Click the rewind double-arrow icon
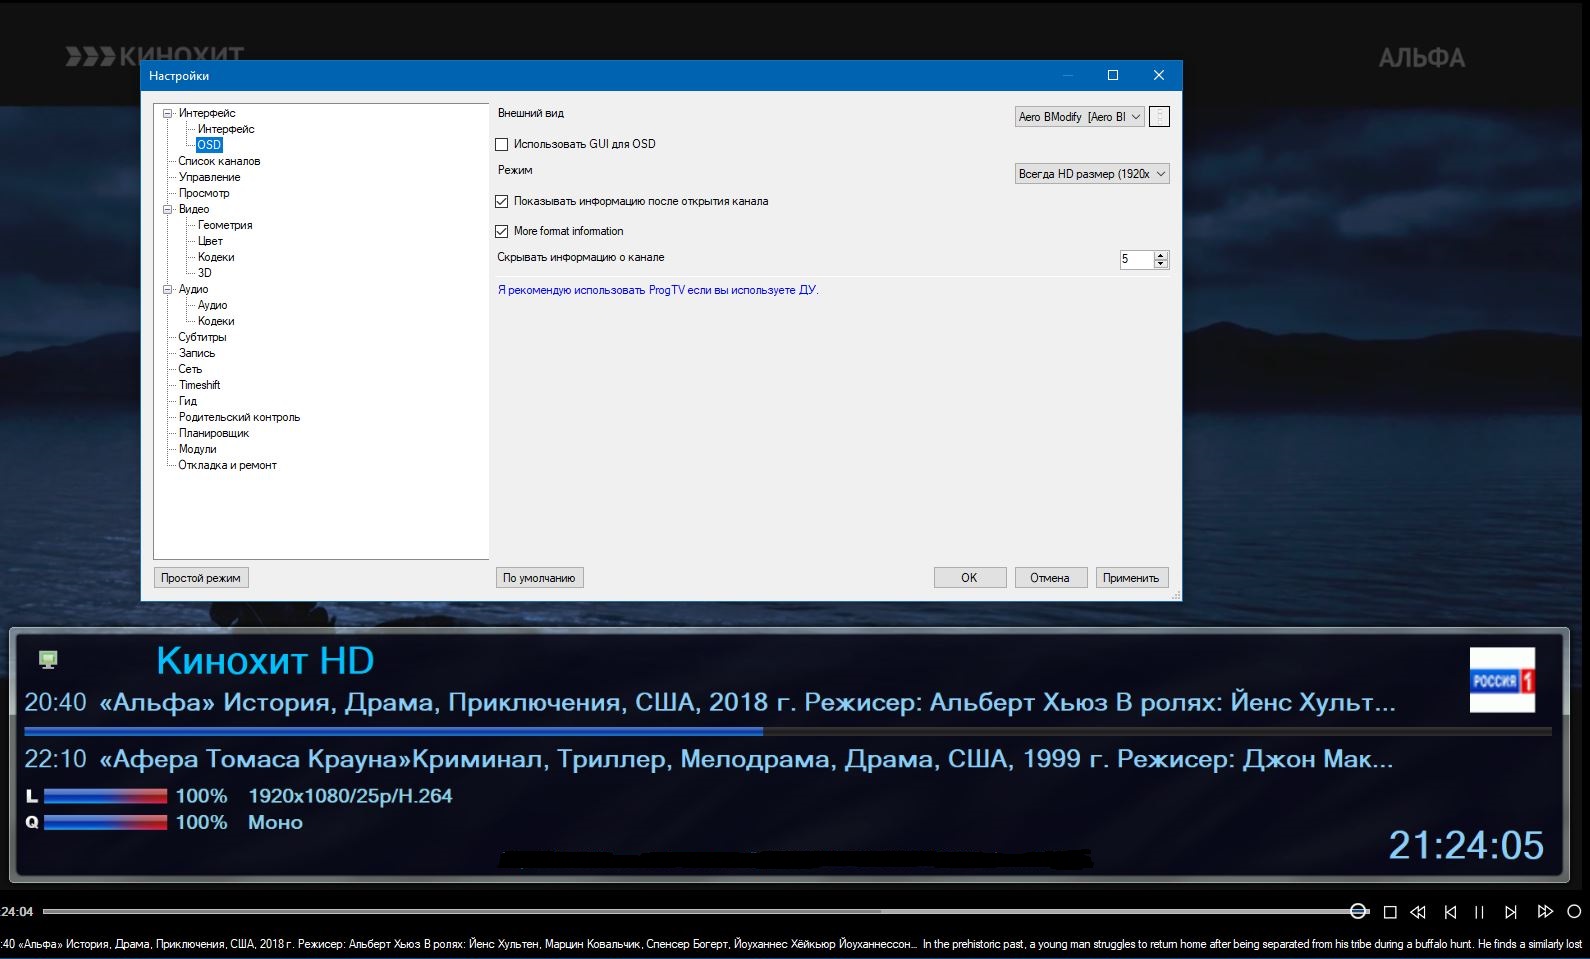Viewport: 1590px width, 959px height. pos(1418,912)
